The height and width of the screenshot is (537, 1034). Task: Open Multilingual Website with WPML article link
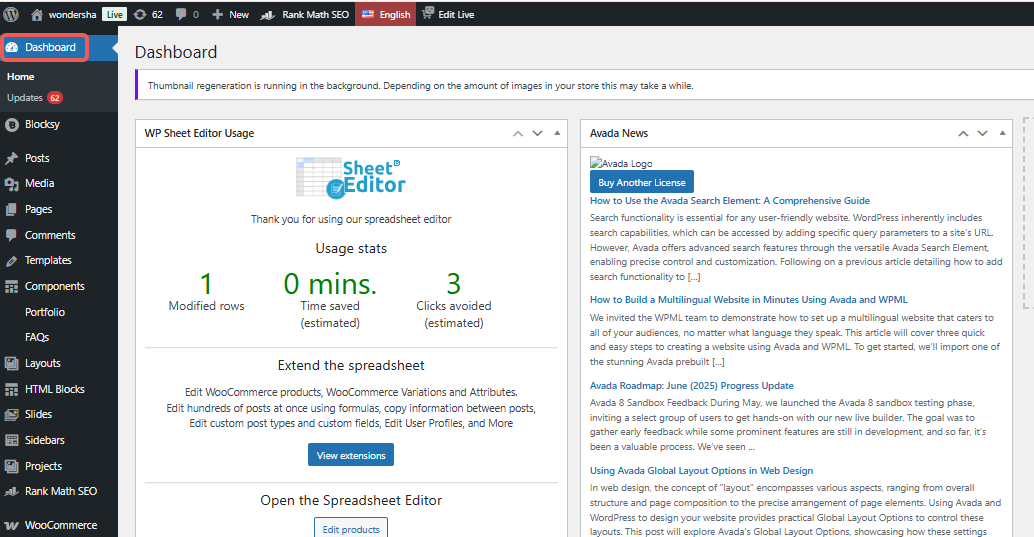[x=748, y=300]
